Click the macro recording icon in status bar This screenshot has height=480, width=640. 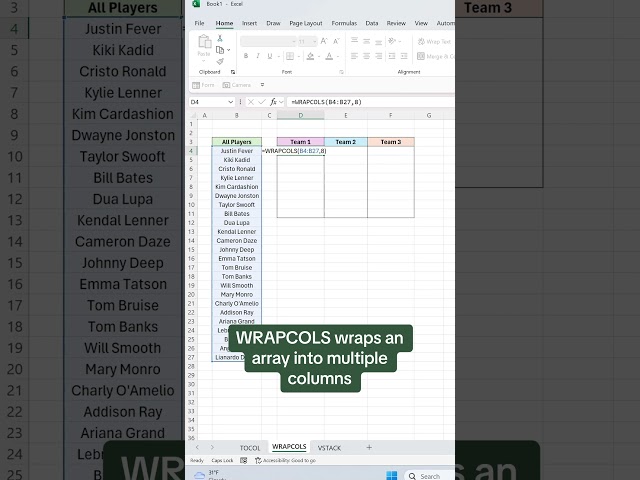pos(244,460)
